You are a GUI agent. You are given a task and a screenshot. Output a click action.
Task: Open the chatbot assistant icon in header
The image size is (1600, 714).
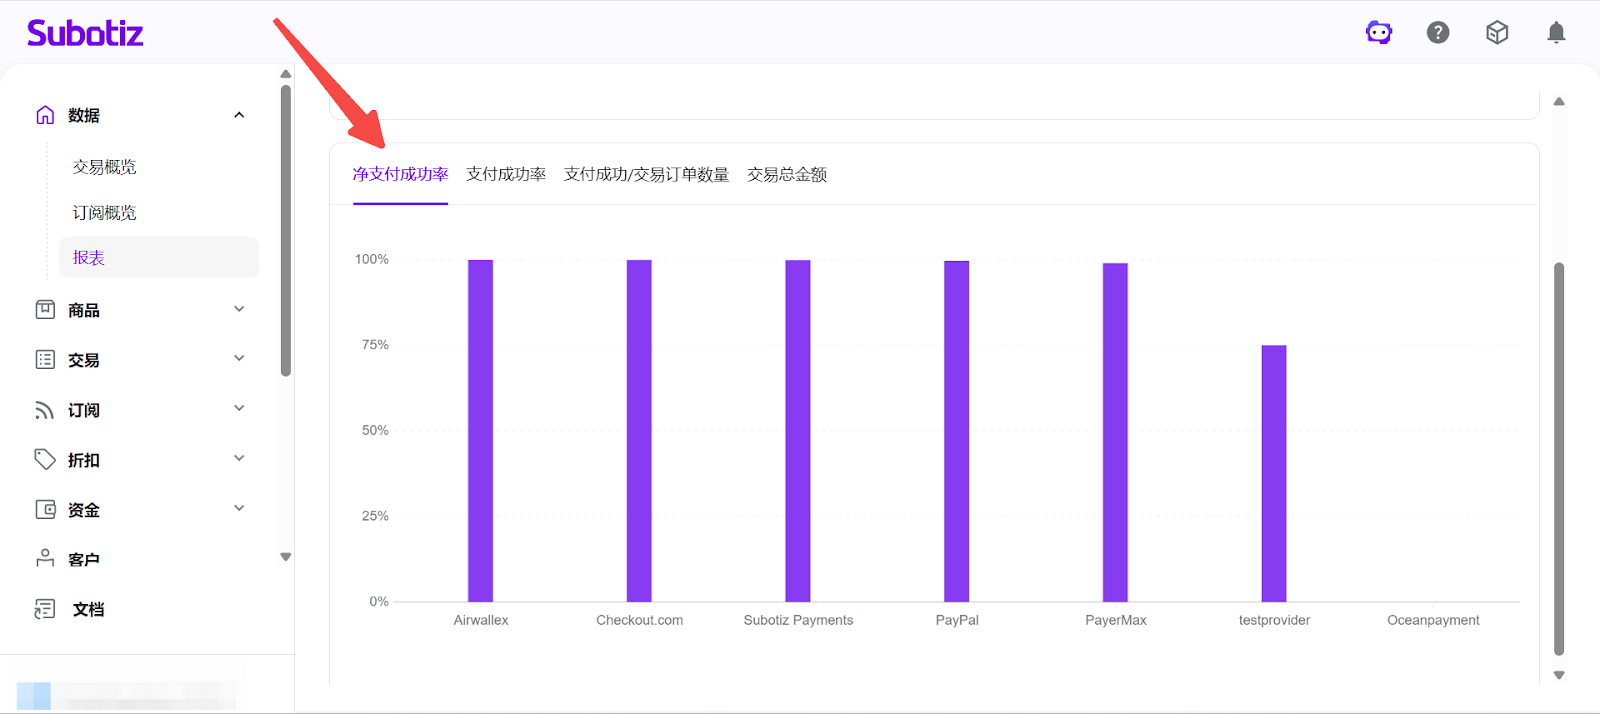pyautogui.click(x=1379, y=33)
